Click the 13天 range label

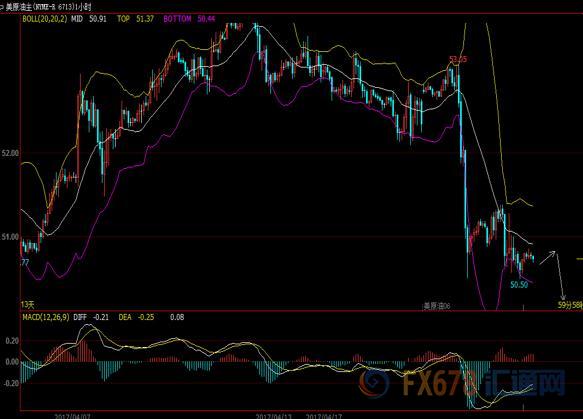[27, 305]
